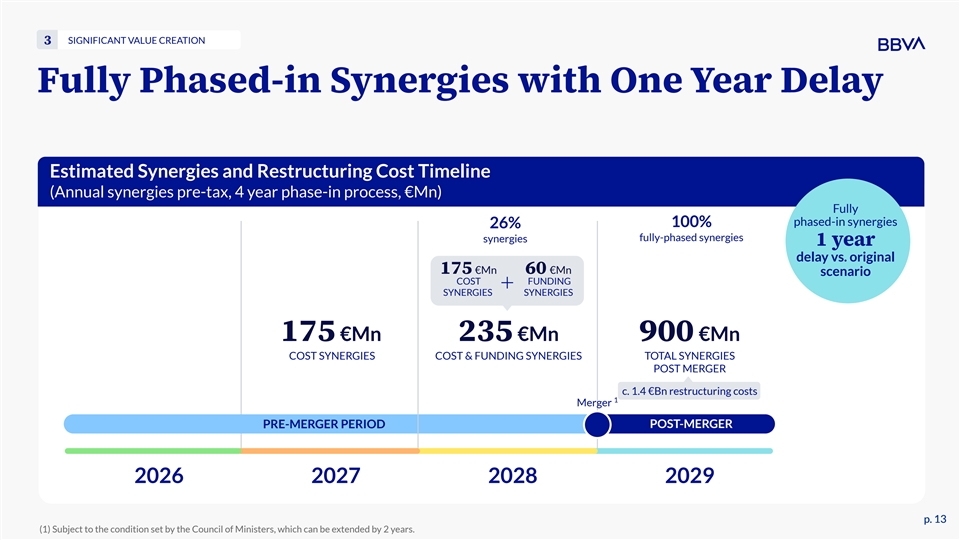Click the Estimated Synergies header banner
The height and width of the screenshot is (540, 960).
480,181
